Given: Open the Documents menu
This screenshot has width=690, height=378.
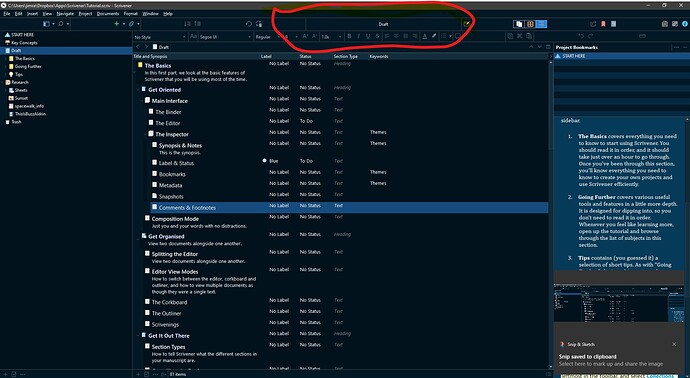Looking at the screenshot, I should point(108,14).
